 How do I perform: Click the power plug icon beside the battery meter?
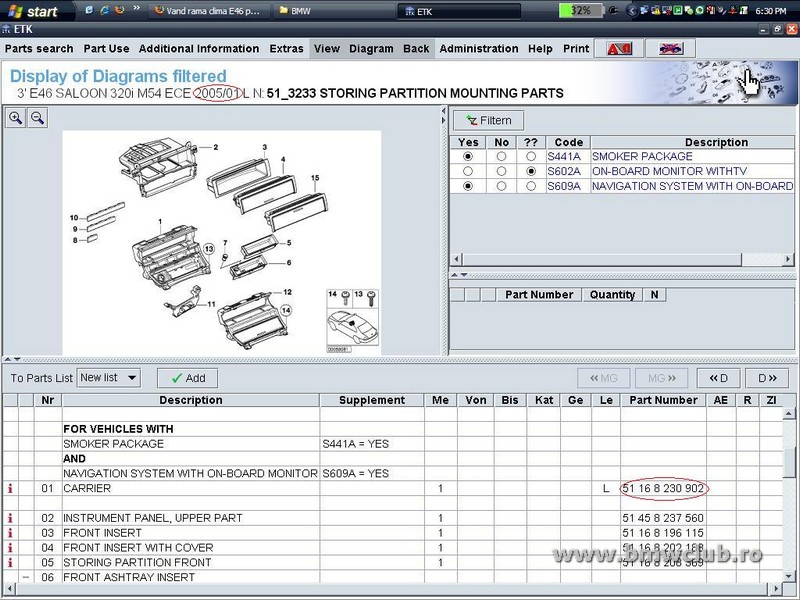tap(614, 10)
